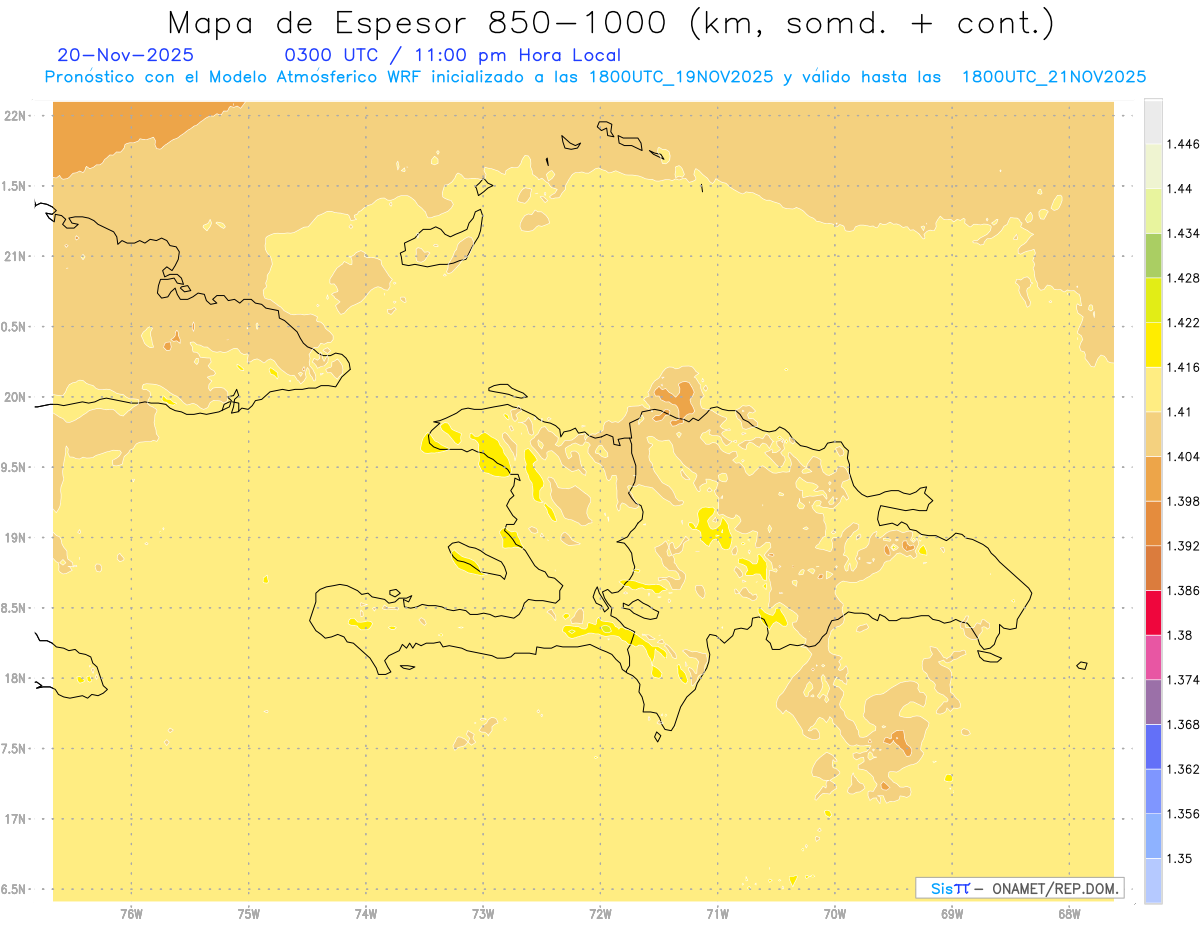
Task: Click the legend value 1.428
Action: tap(1183, 278)
